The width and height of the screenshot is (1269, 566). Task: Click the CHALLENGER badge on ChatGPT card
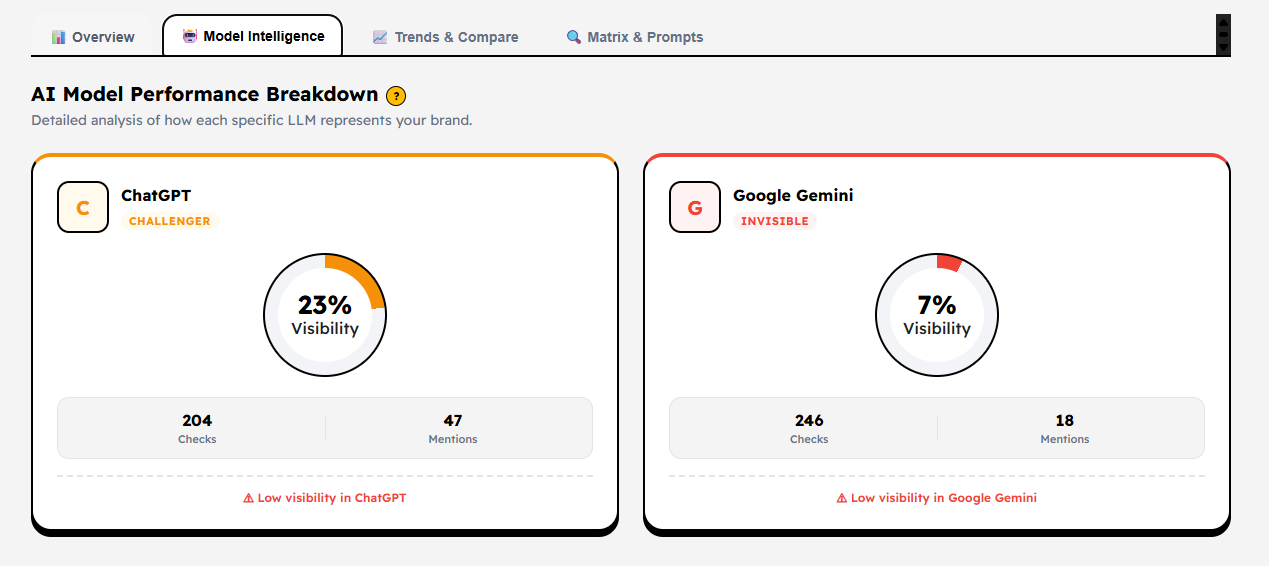[x=170, y=221]
